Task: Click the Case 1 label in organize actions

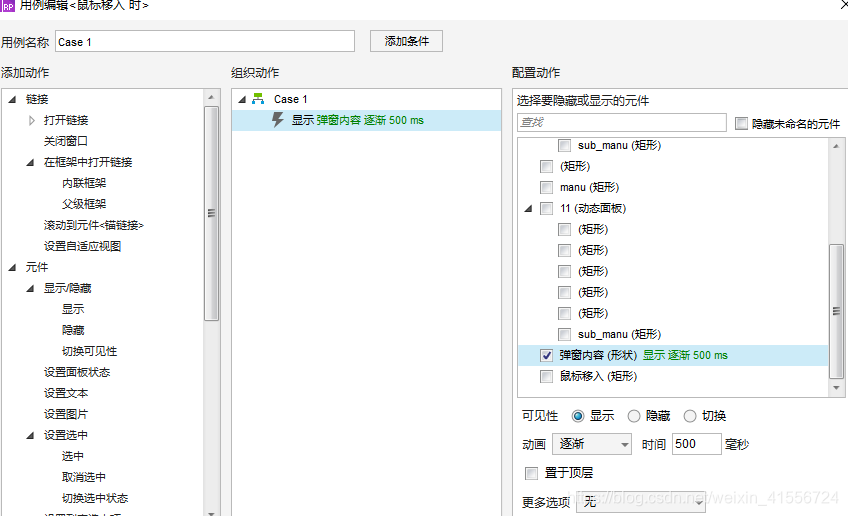Action: [290, 99]
